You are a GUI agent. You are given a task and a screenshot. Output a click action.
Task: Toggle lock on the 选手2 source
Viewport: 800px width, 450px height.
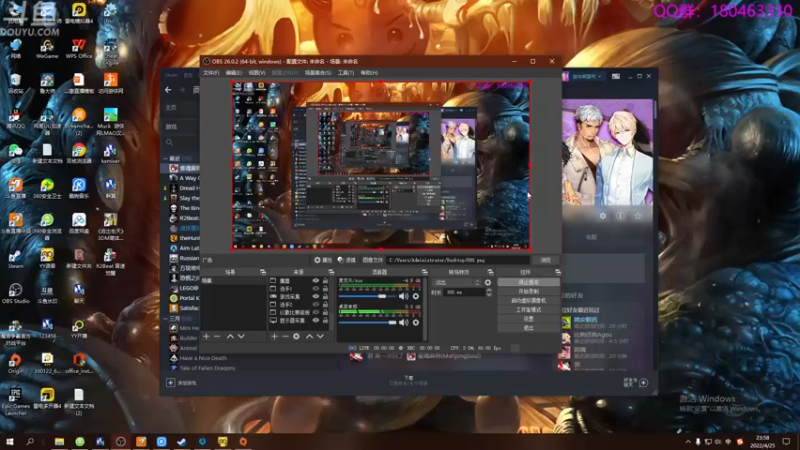325,305
